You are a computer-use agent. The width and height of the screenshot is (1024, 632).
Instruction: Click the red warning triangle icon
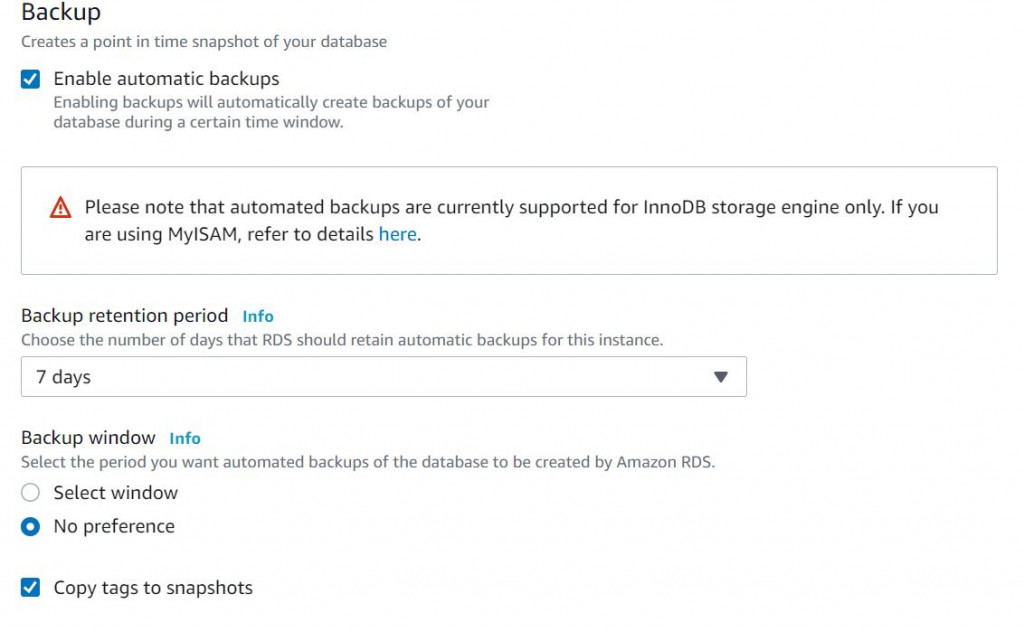point(61,208)
